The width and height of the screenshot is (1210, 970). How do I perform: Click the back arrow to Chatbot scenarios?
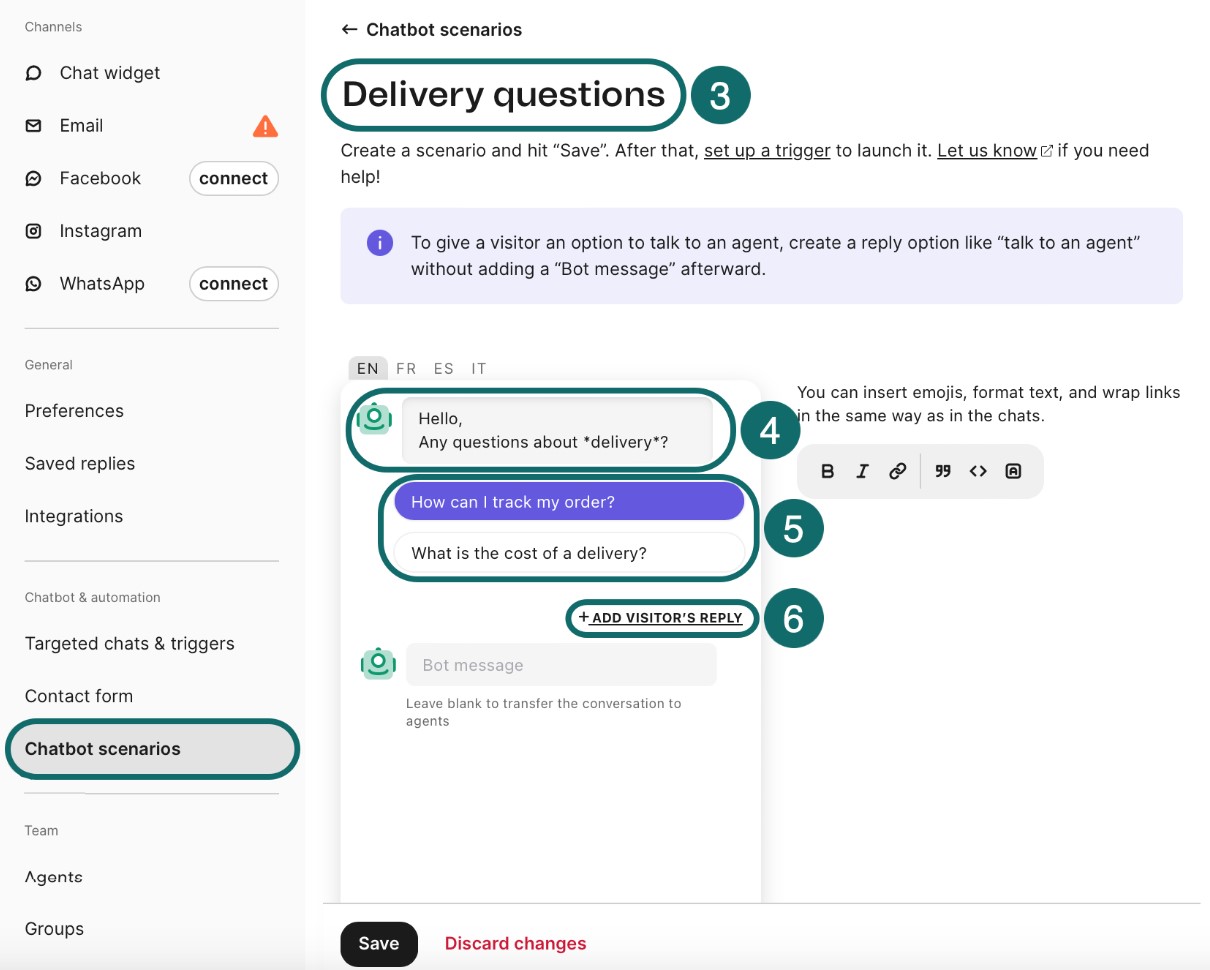[349, 30]
